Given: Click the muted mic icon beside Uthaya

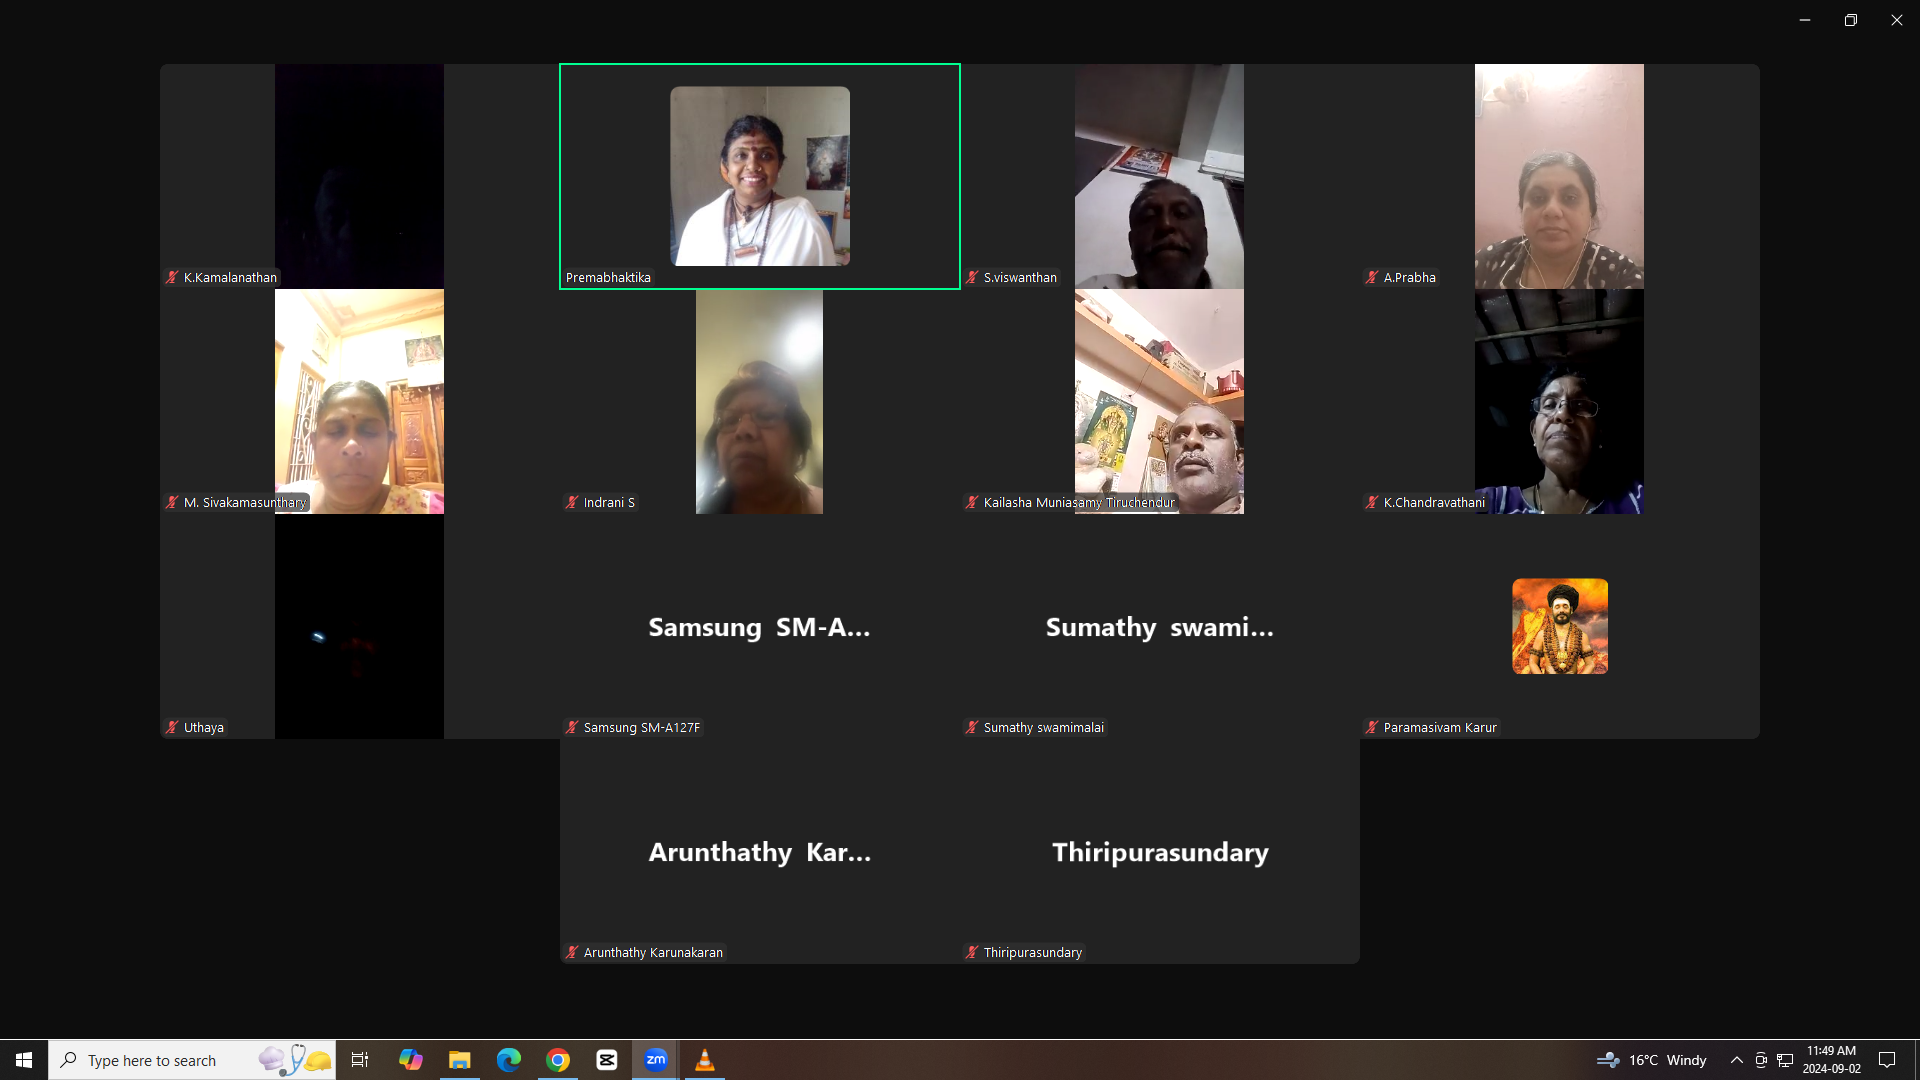Looking at the screenshot, I should (x=172, y=728).
